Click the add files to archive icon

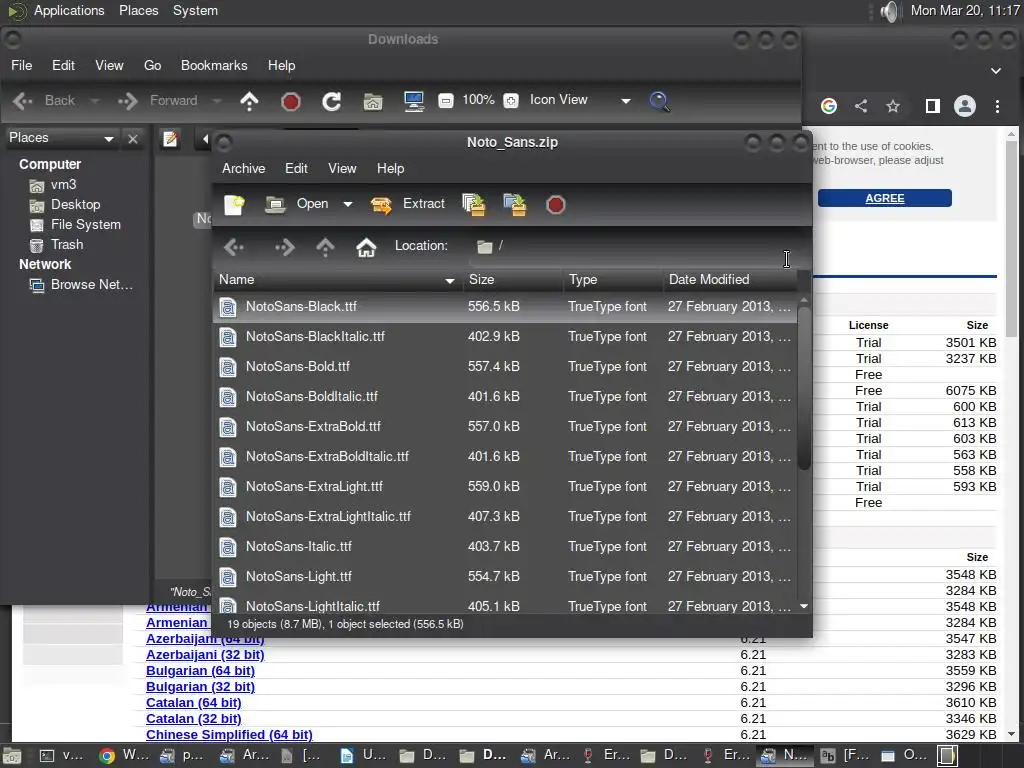point(474,204)
